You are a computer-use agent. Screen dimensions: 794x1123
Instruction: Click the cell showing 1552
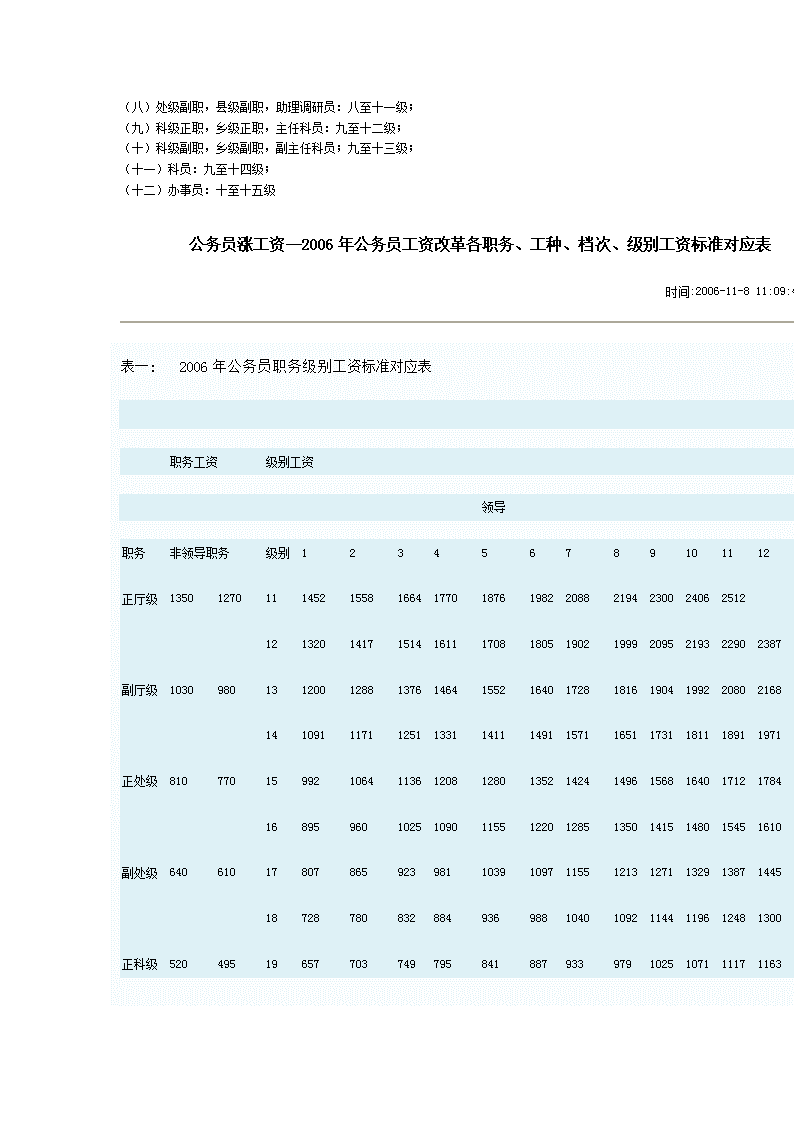tap(493, 690)
